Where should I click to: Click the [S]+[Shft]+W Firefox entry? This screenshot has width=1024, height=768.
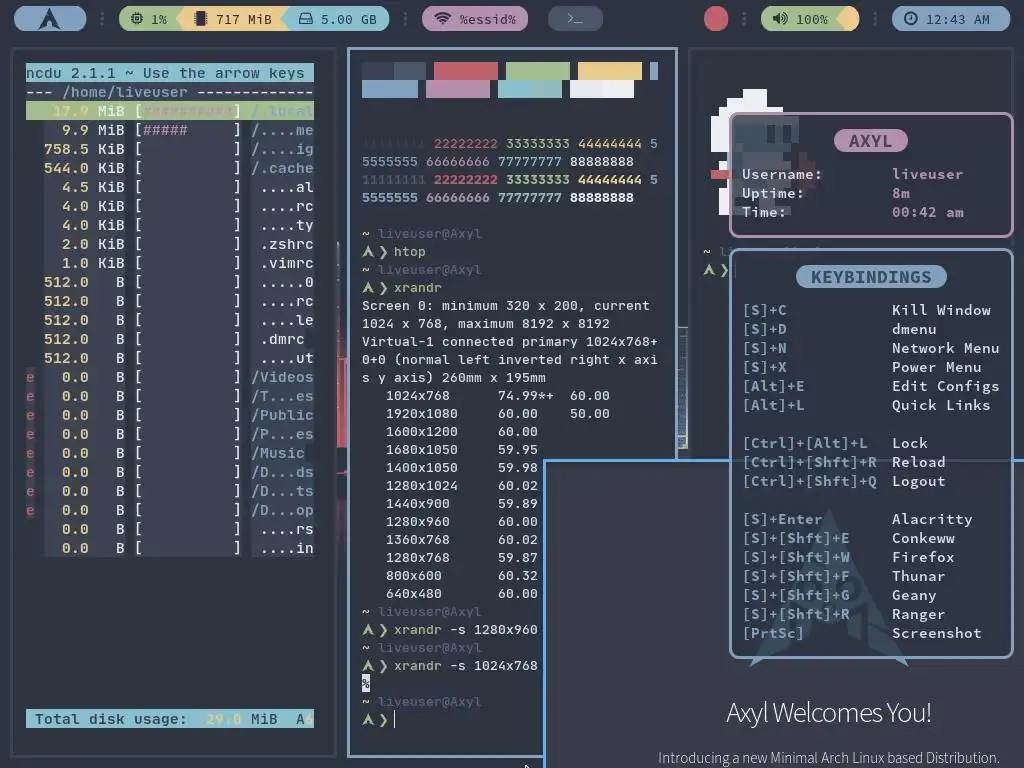pyautogui.click(x=849, y=557)
